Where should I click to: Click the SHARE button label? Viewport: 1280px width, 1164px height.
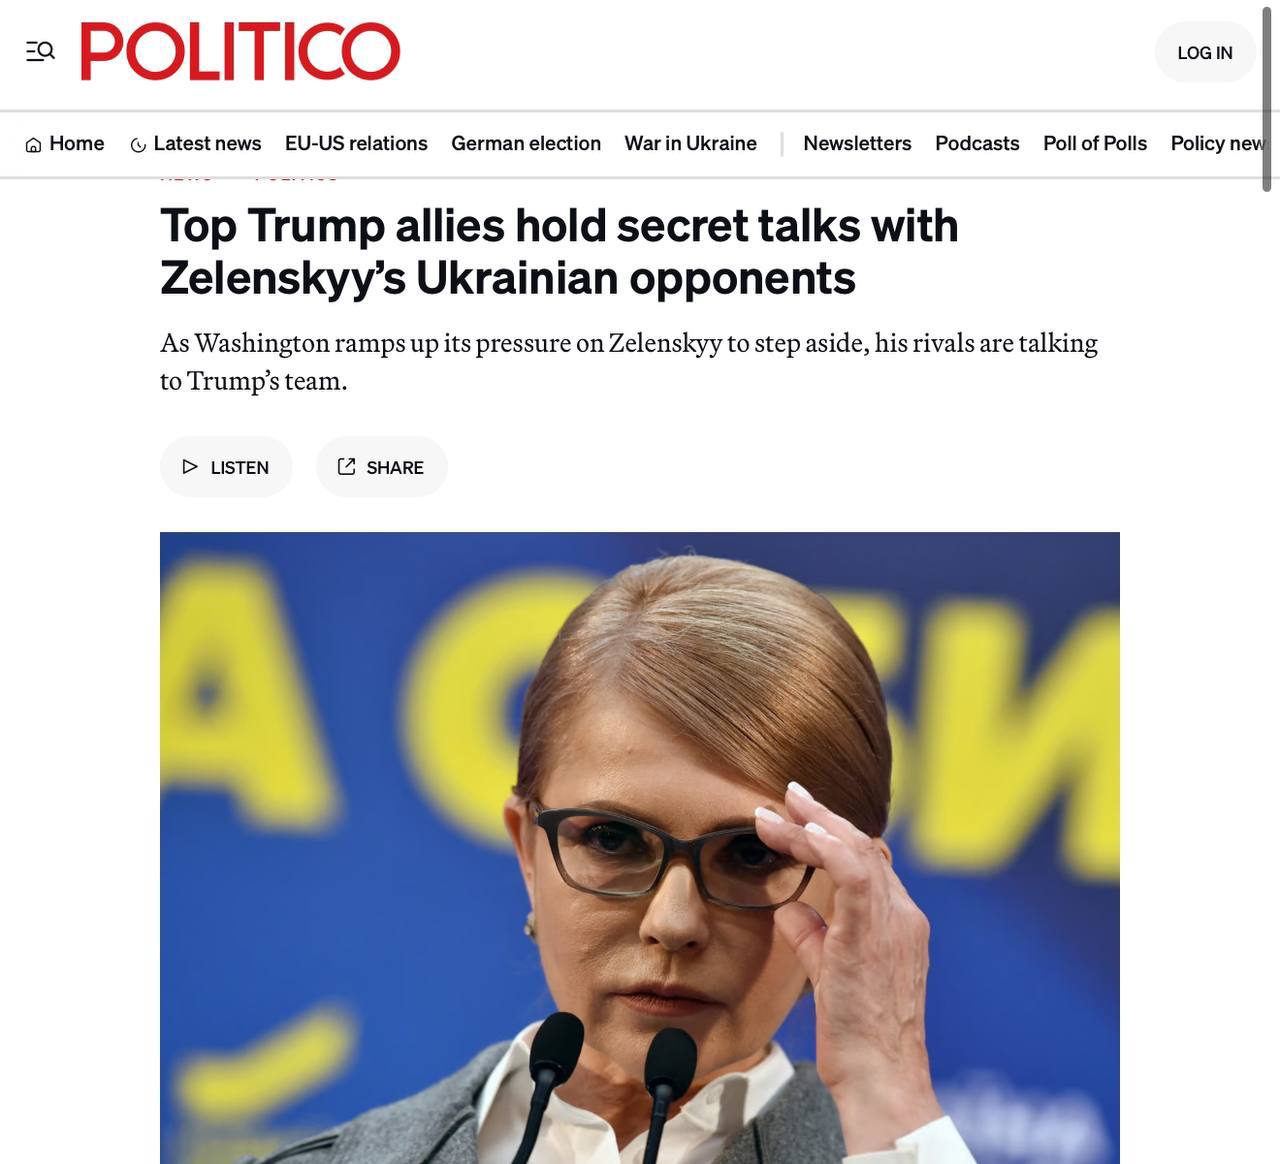point(395,467)
